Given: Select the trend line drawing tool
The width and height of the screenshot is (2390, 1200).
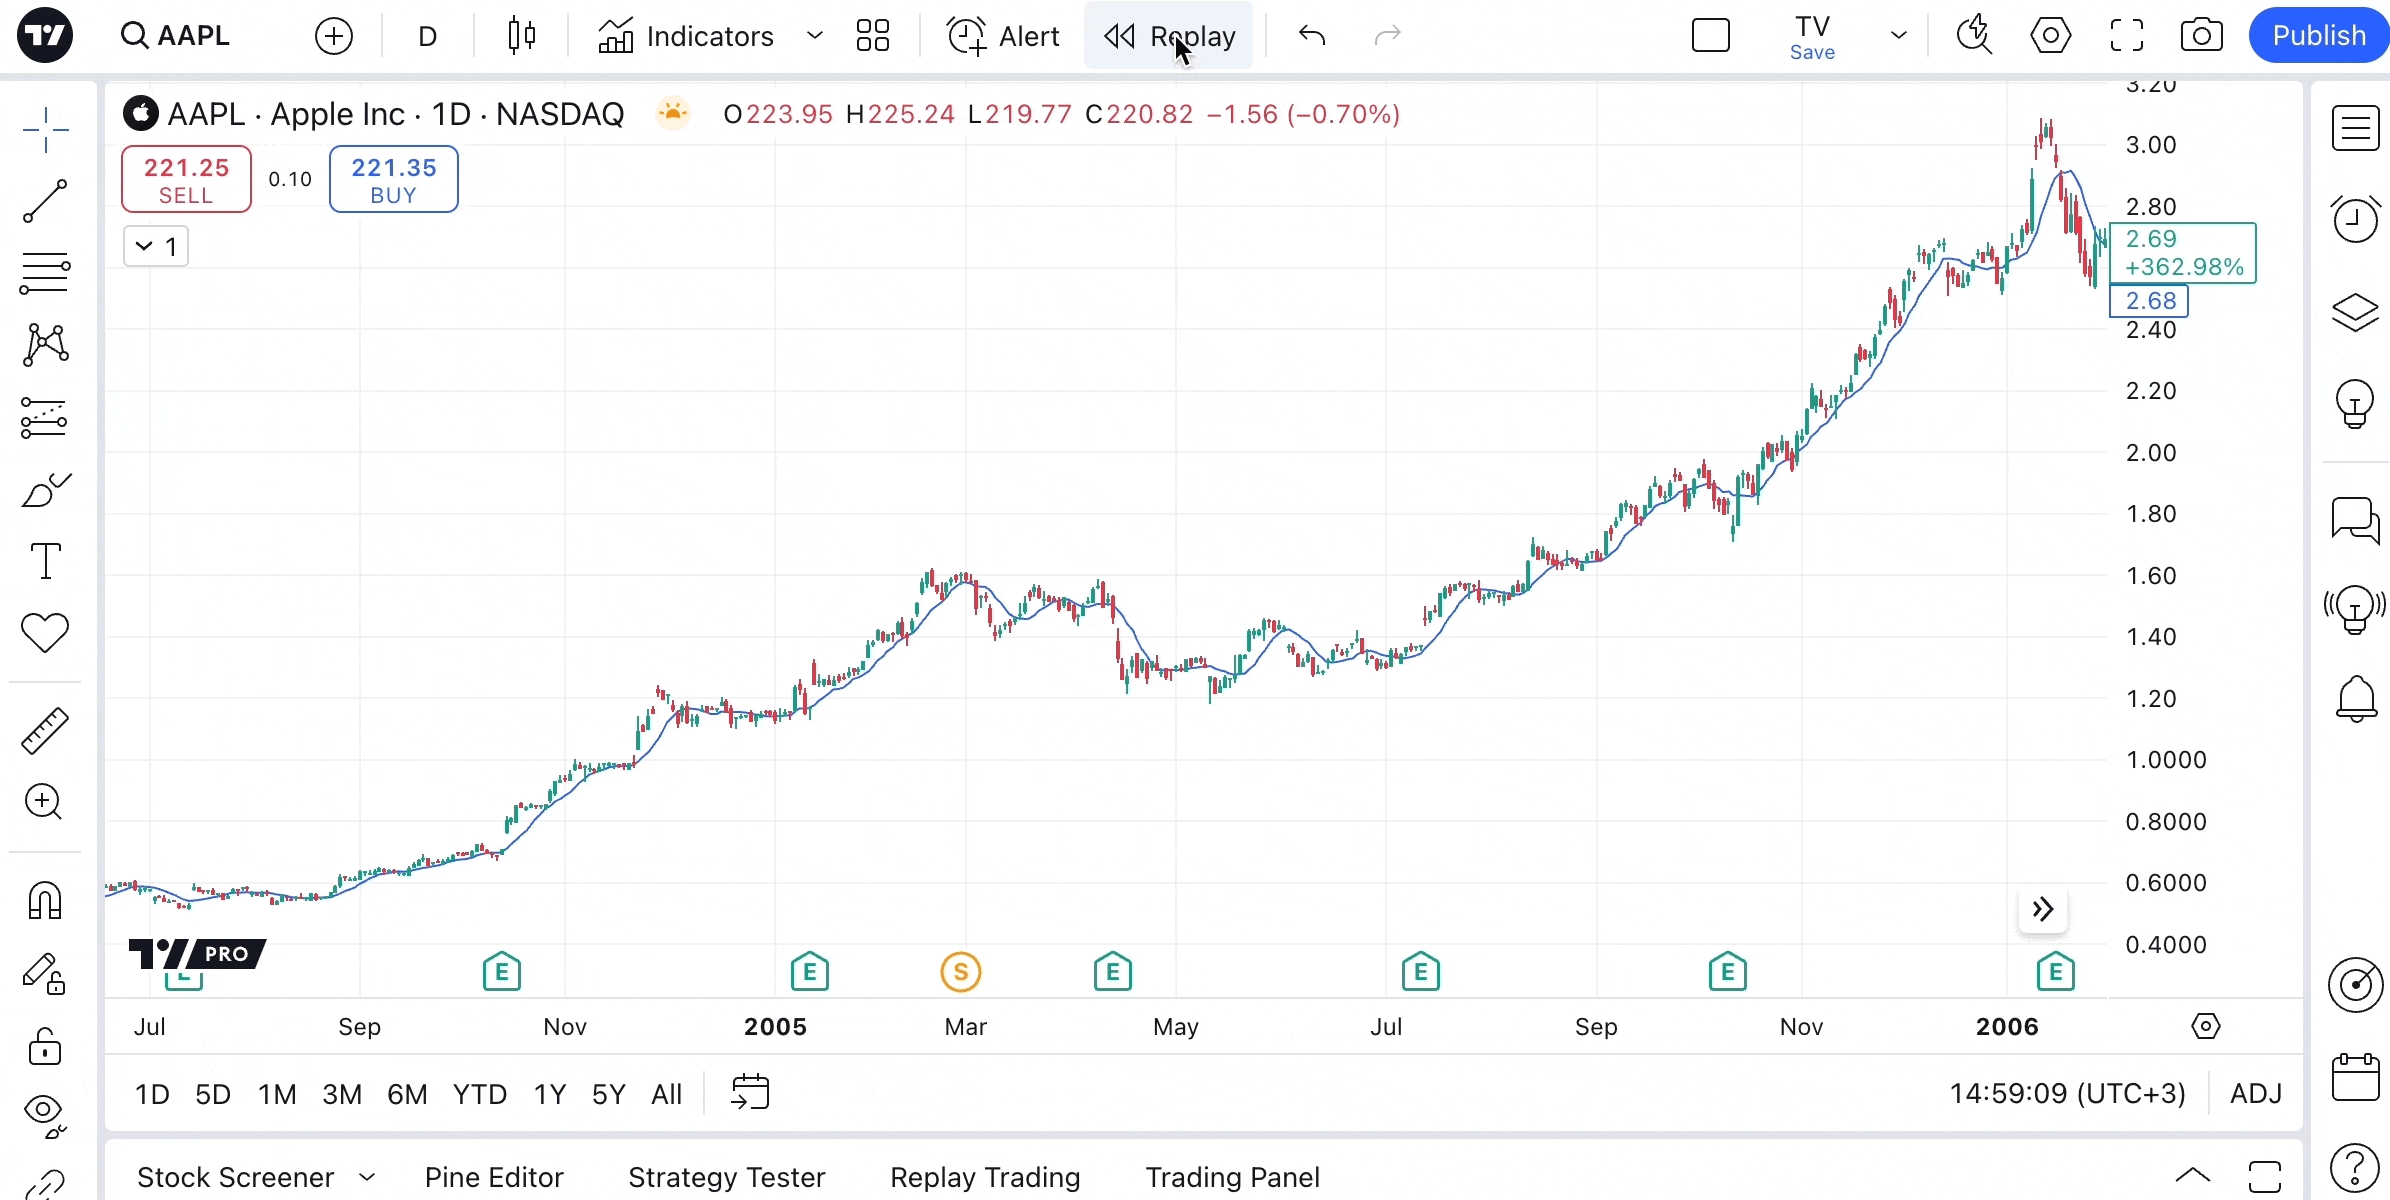Looking at the screenshot, I should [45, 201].
